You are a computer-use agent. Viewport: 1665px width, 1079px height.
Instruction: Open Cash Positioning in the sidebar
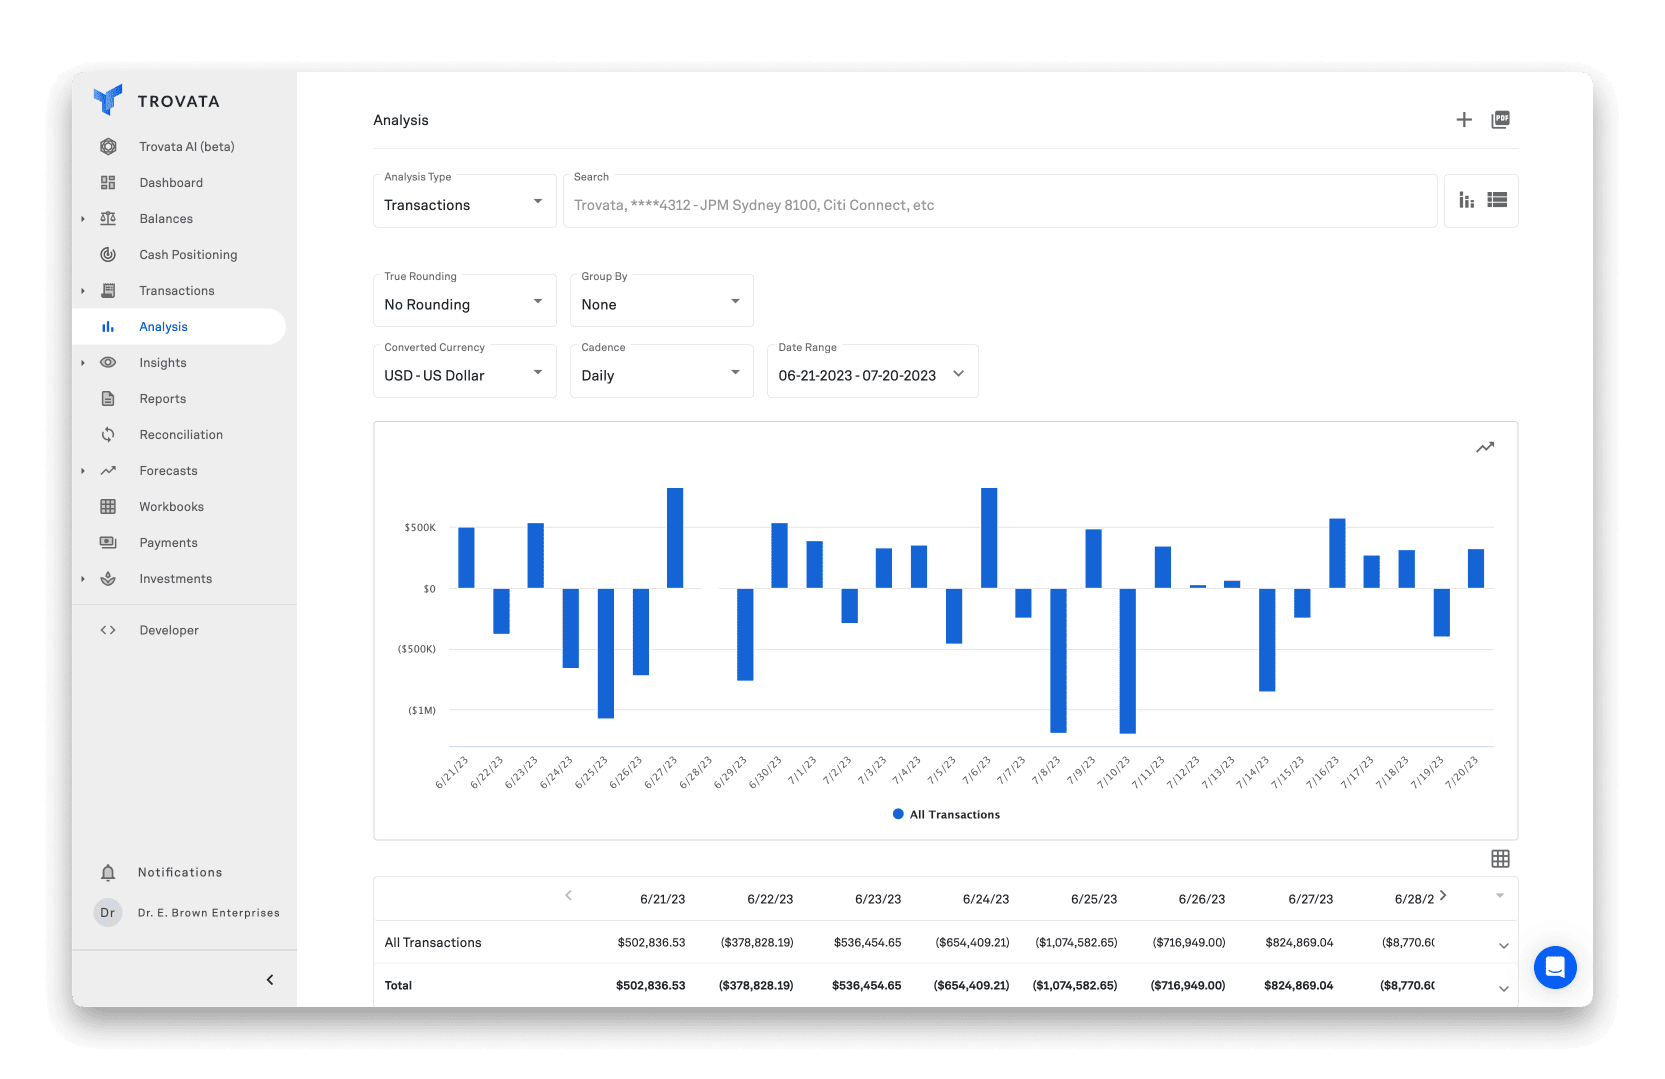click(188, 255)
